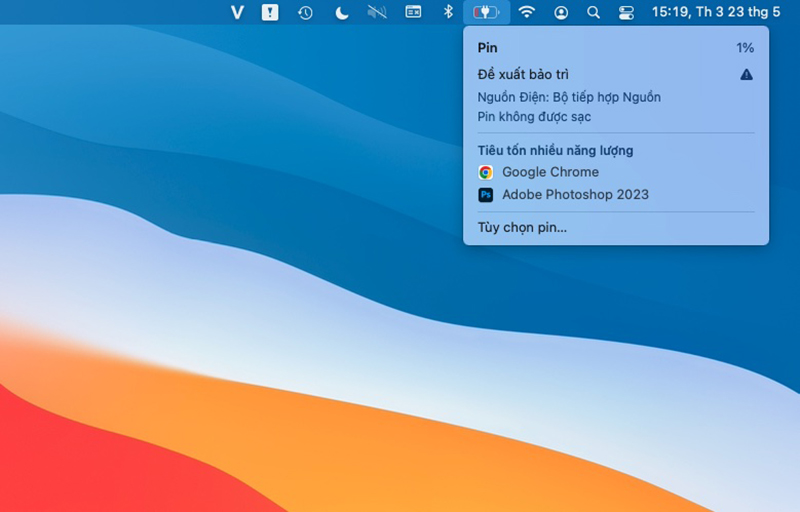This screenshot has width=800, height=512.
Task: Toggle Do Not Disturb moon icon
Action: (x=341, y=12)
